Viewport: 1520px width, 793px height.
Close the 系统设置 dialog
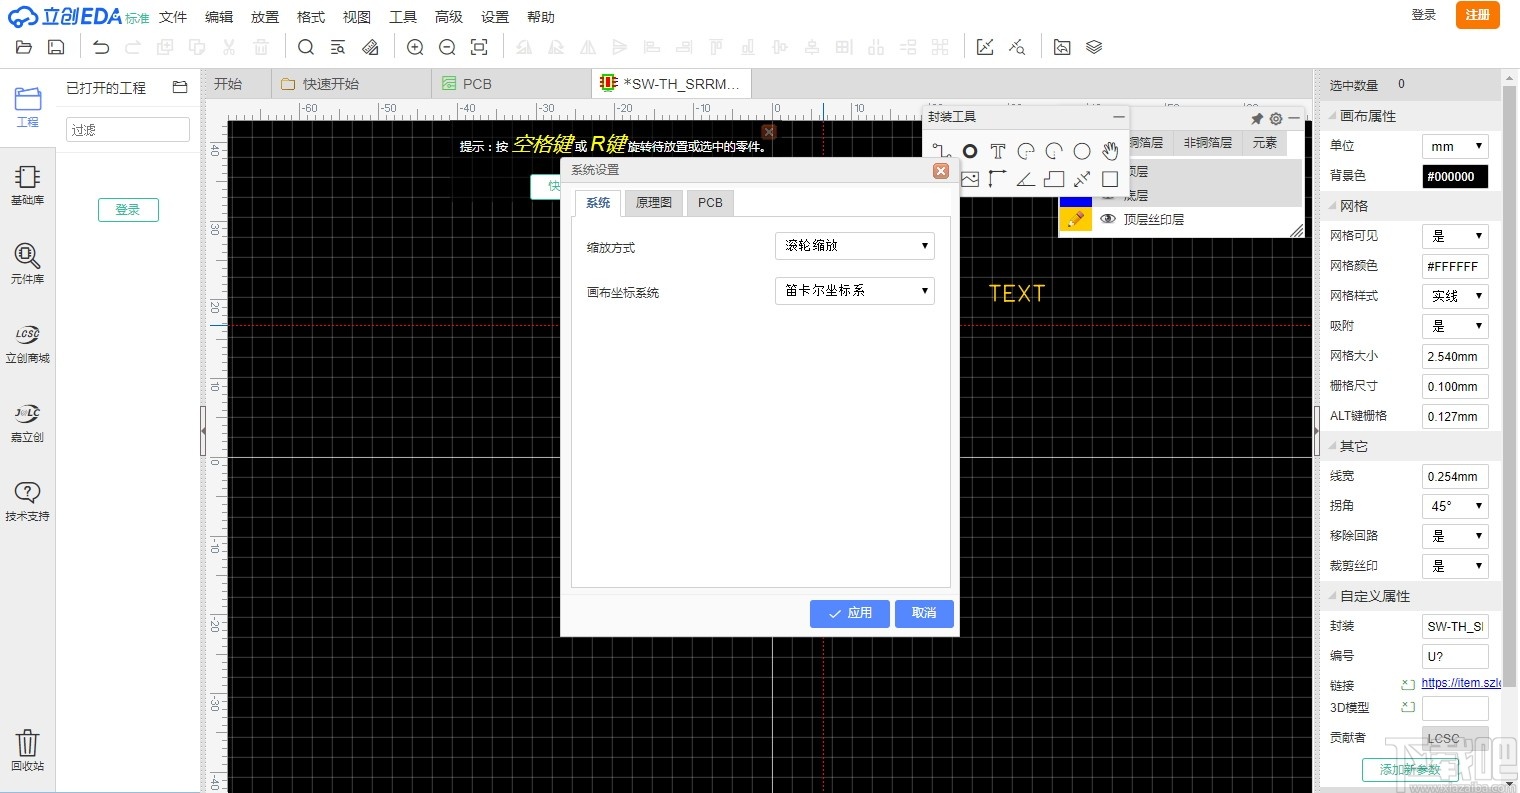click(941, 171)
